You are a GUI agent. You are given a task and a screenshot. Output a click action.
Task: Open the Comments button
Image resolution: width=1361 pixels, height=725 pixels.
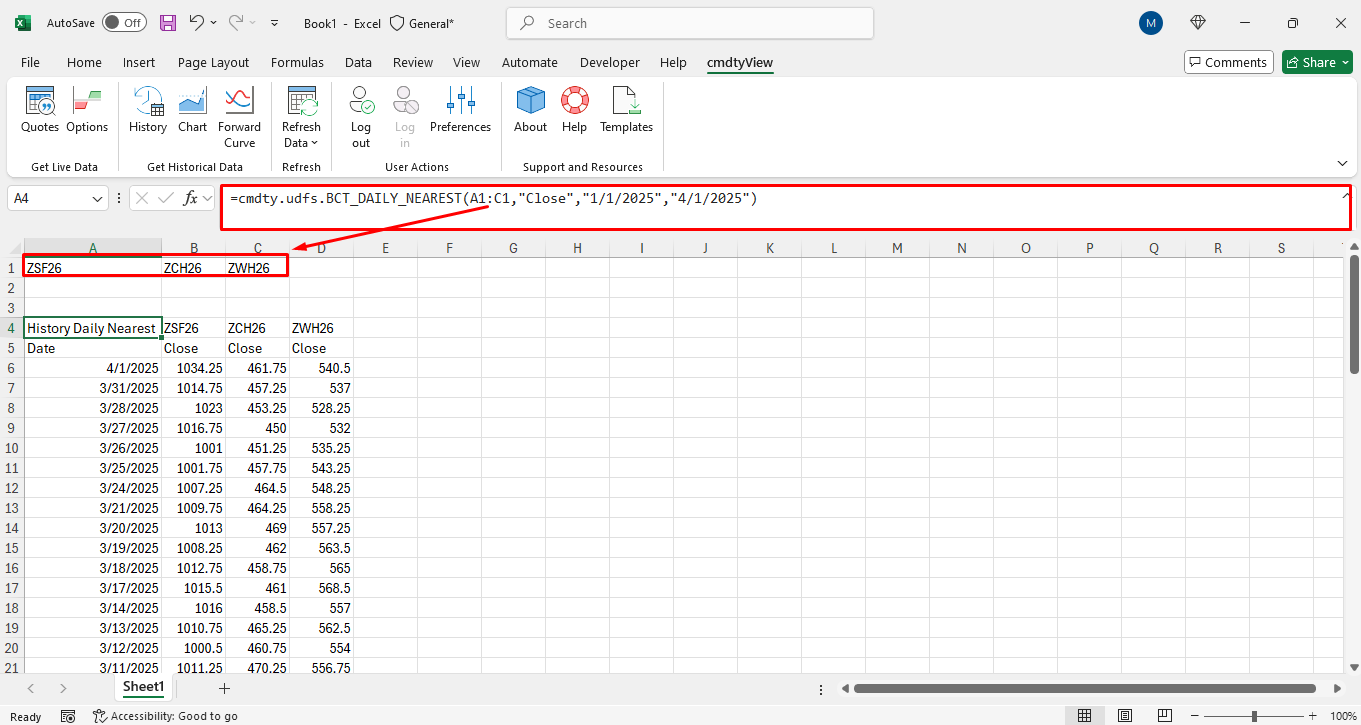pos(1229,62)
